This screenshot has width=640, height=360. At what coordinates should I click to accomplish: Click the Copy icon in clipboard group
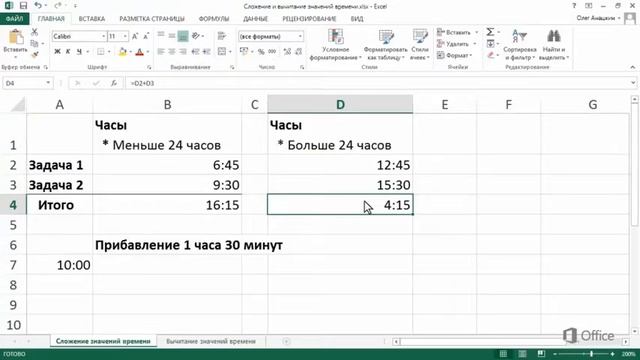pos(35,43)
